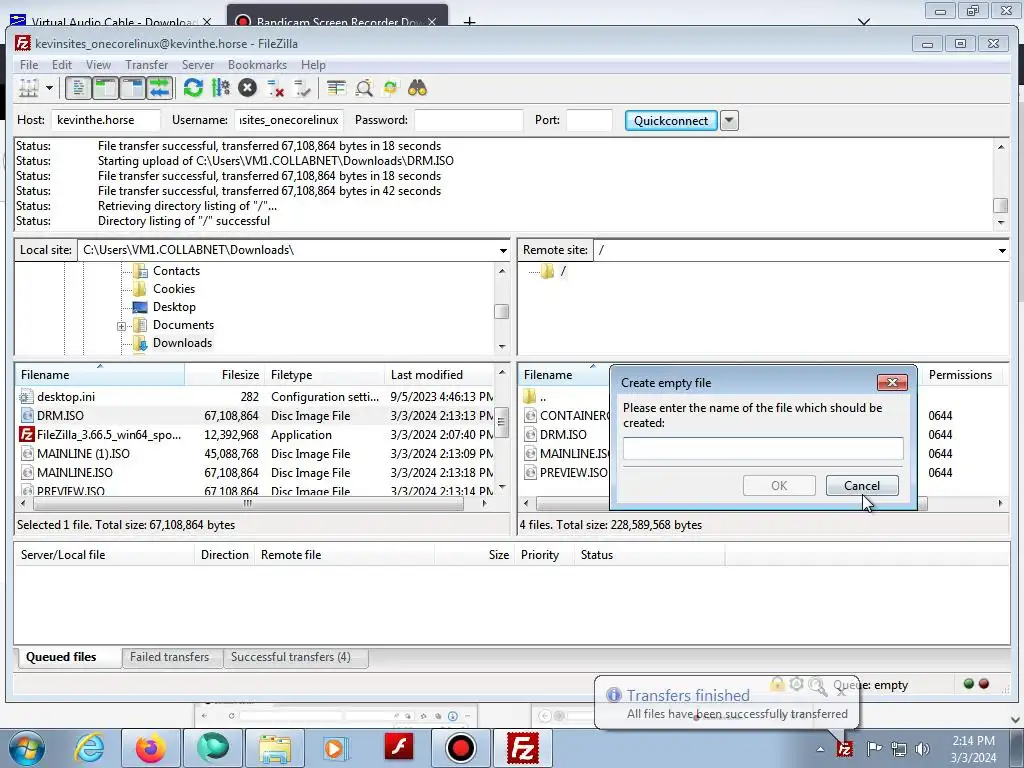Select the Downloads folder in local tree
This screenshot has height=768, width=1024.
[182, 343]
